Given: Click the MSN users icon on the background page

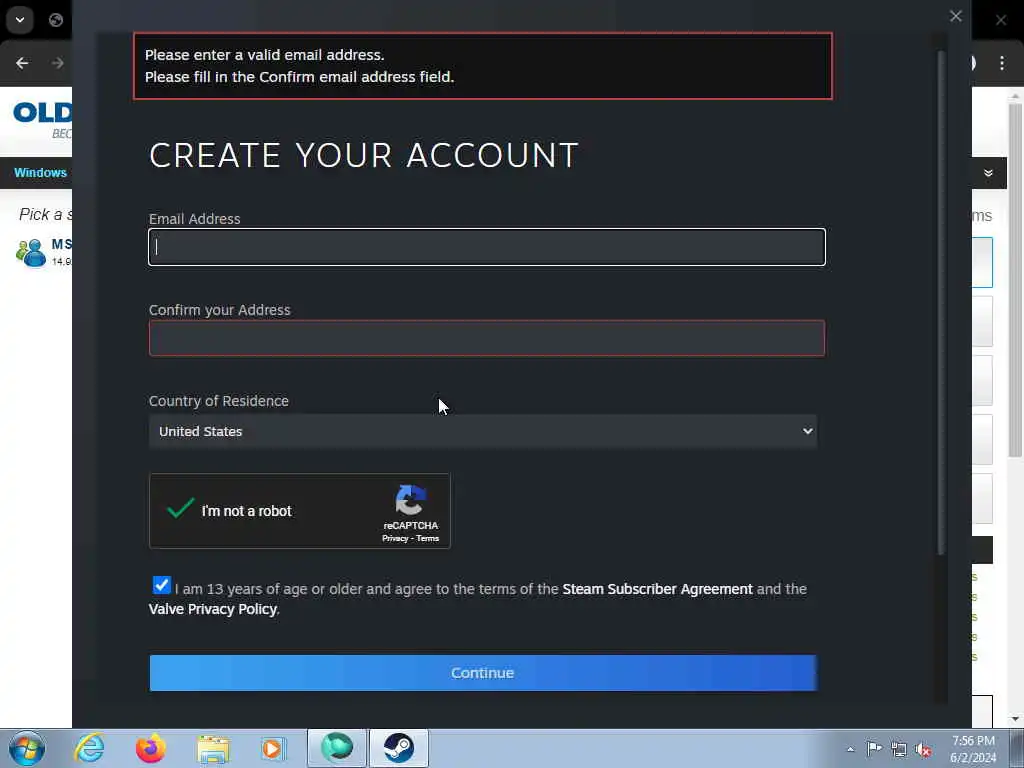Looking at the screenshot, I should point(31,252).
